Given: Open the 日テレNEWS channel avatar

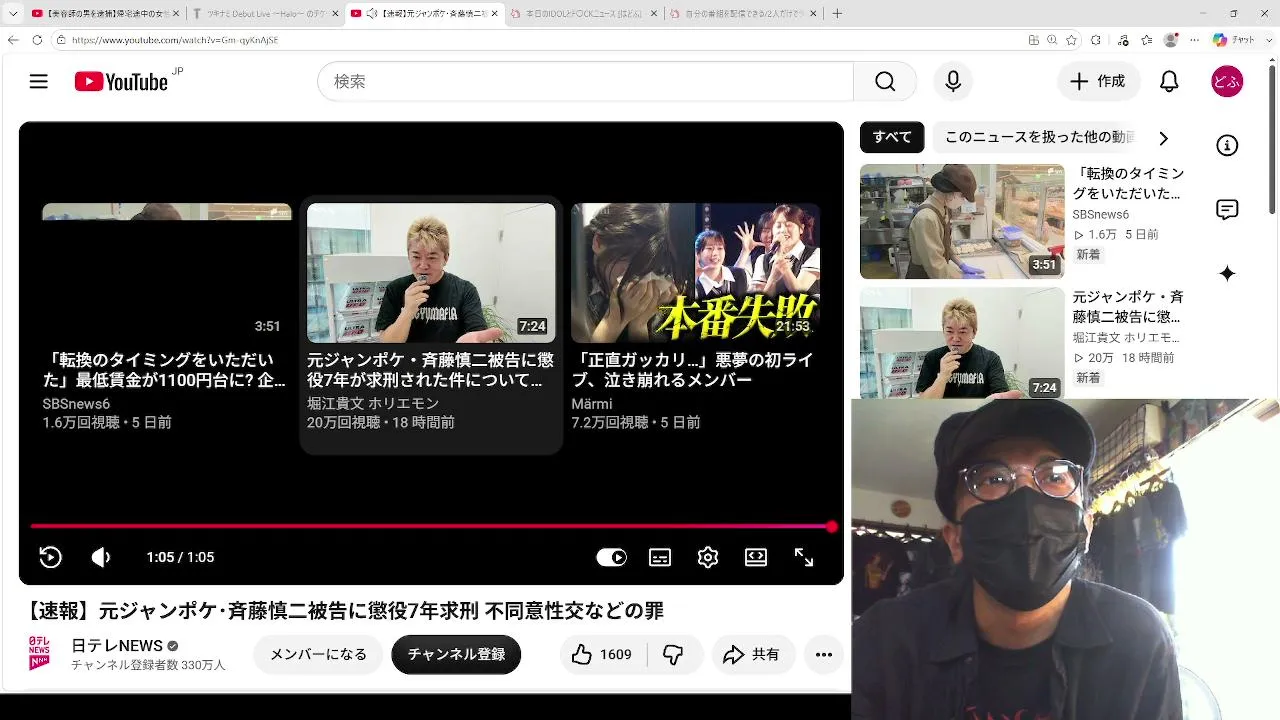Looking at the screenshot, I should (x=40, y=654).
